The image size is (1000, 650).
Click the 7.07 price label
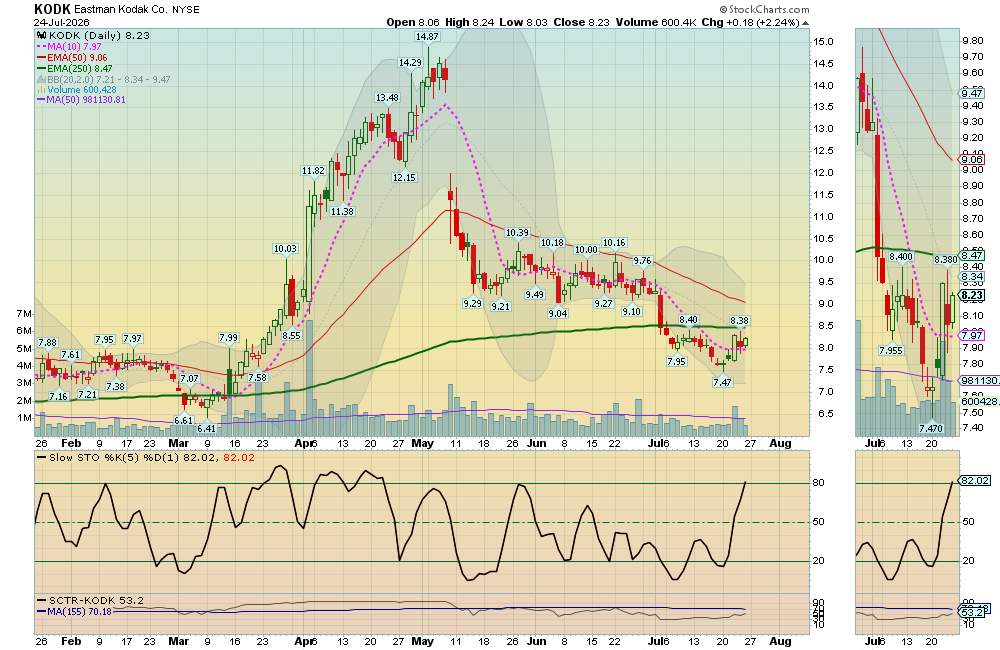[x=189, y=378]
